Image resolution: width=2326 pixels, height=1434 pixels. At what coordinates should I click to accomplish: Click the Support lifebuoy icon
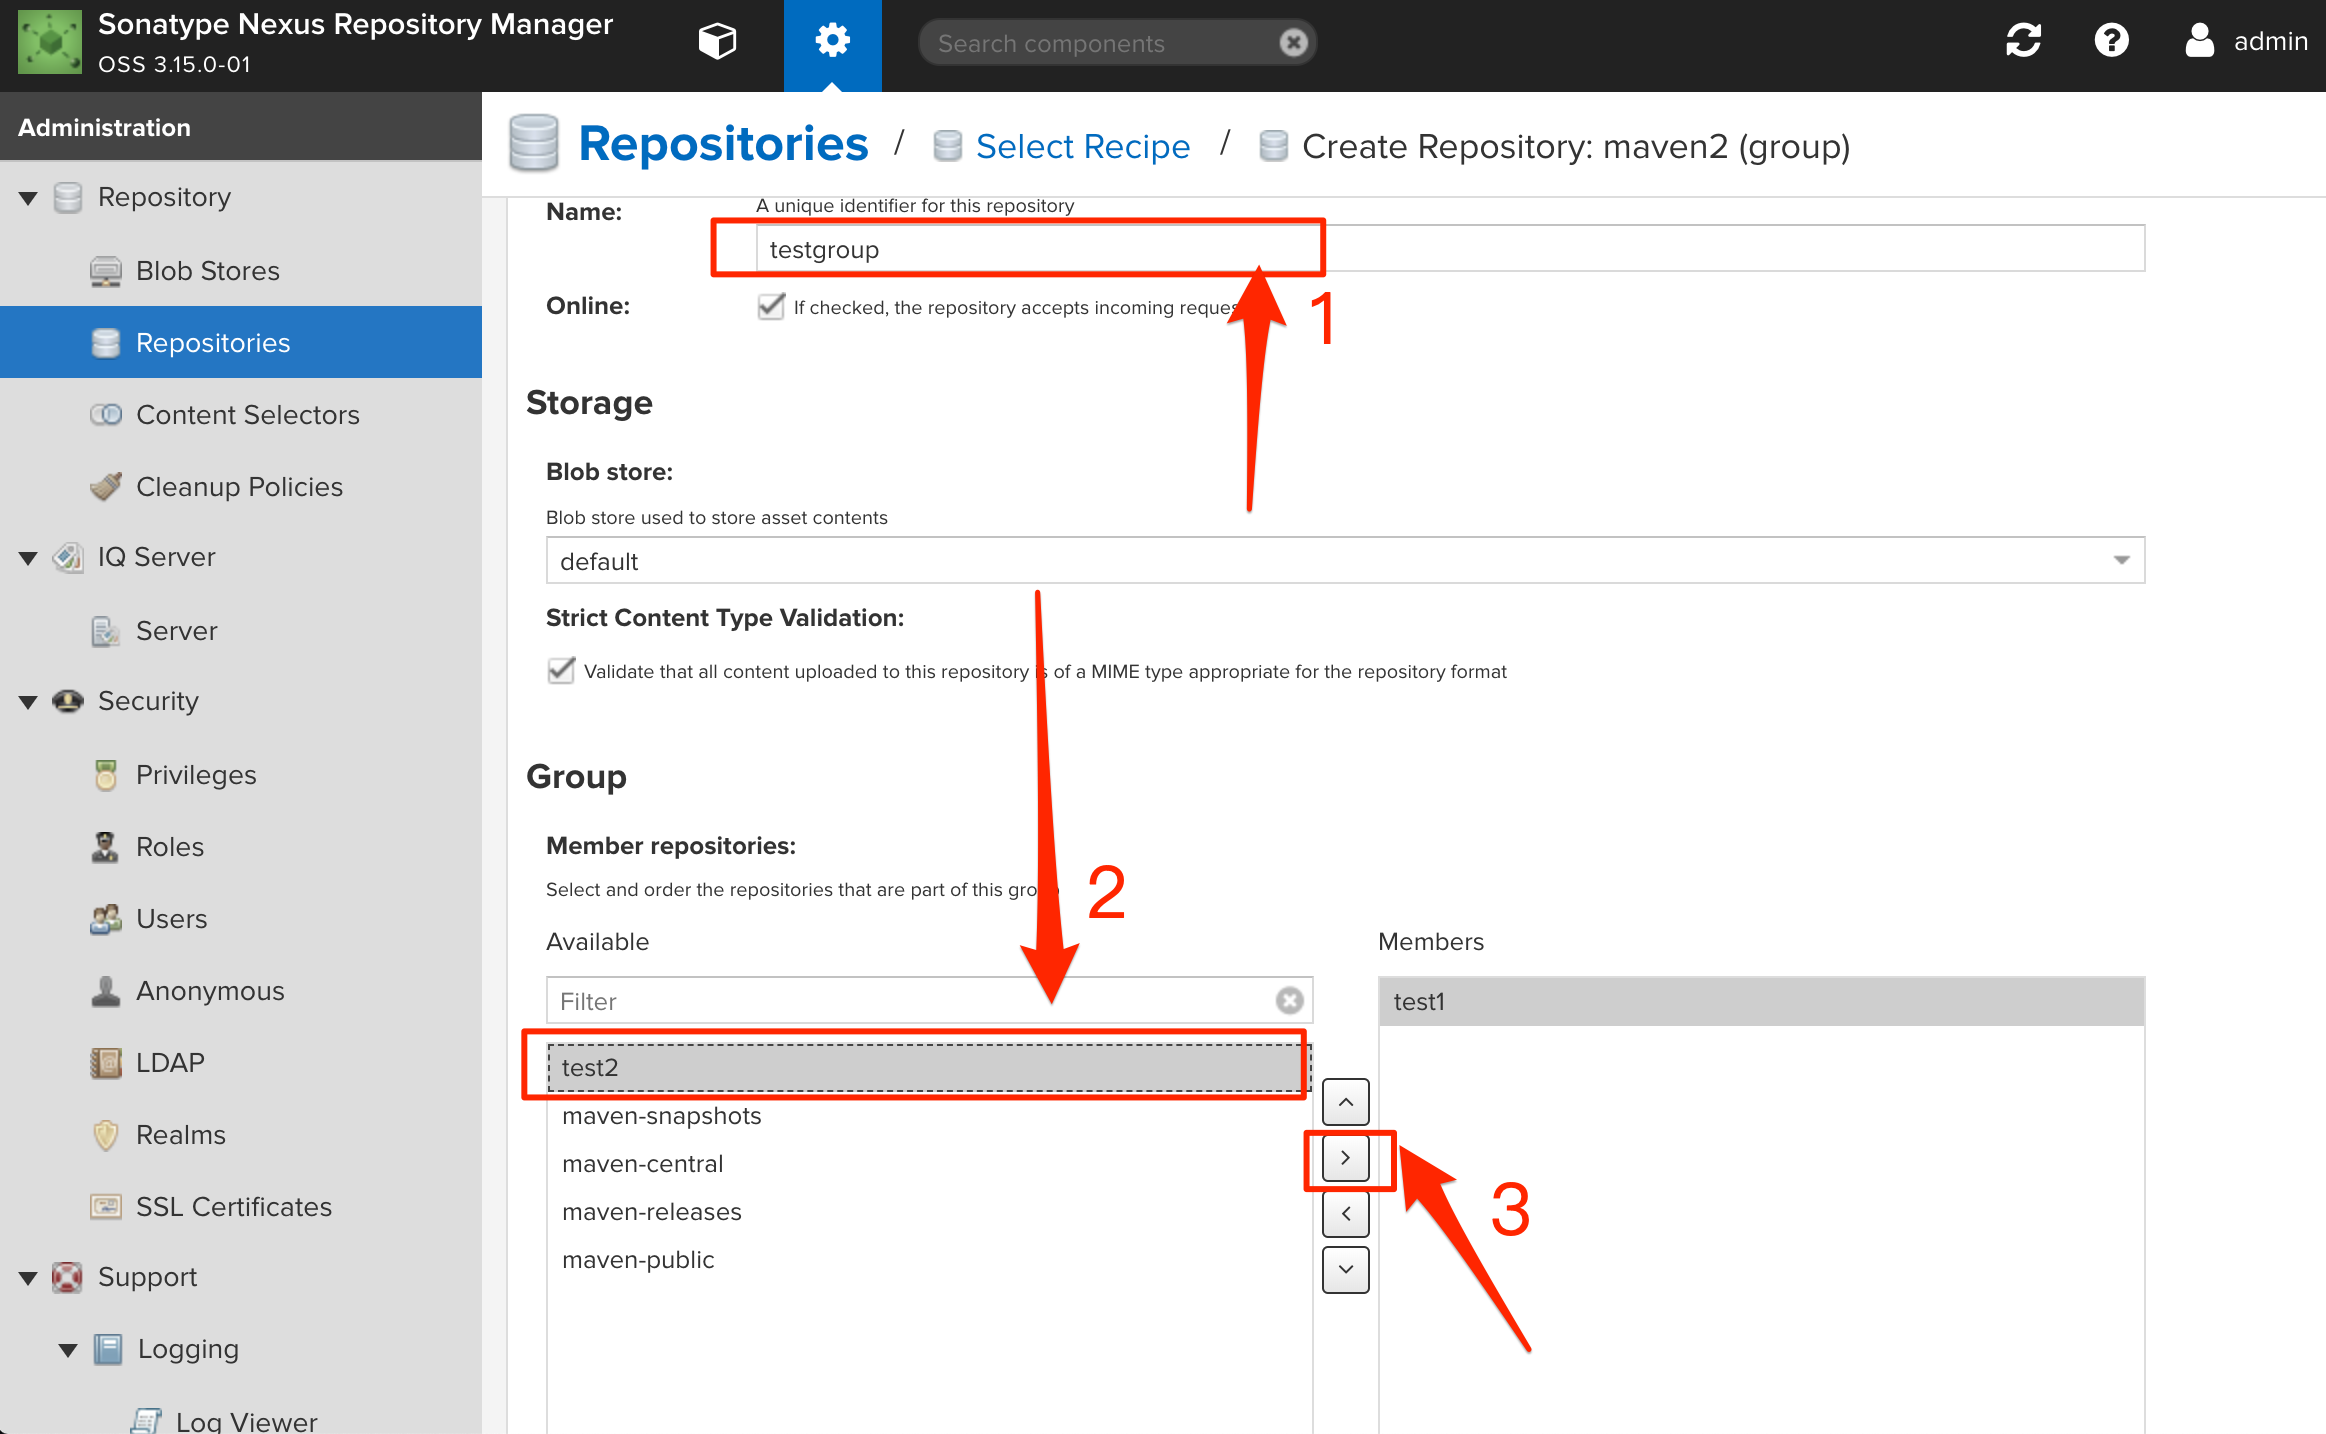pyautogui.click(x=67, y=1277)
